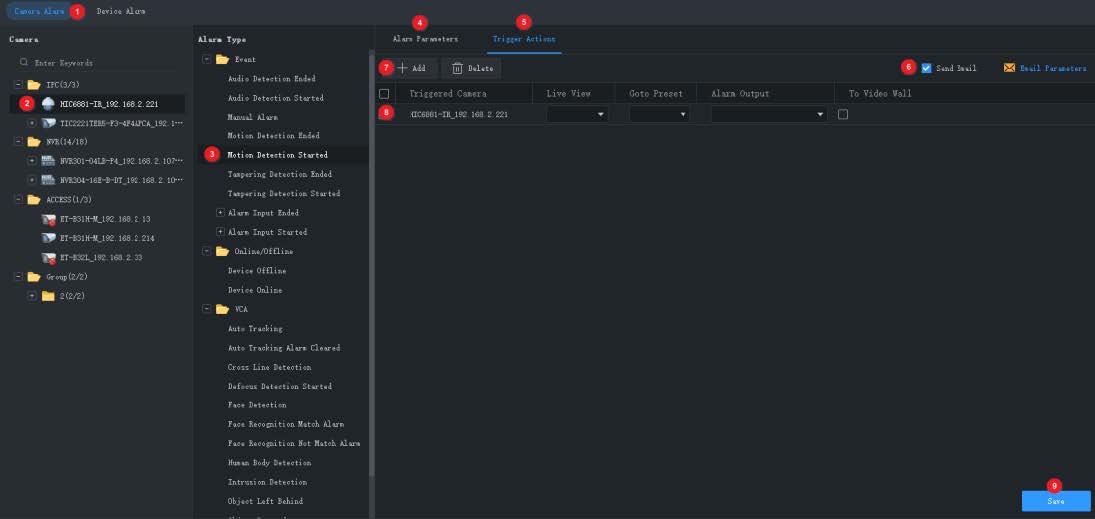Click the NVR folder icon
The image size is (1095, 519).
coord(34,142)
